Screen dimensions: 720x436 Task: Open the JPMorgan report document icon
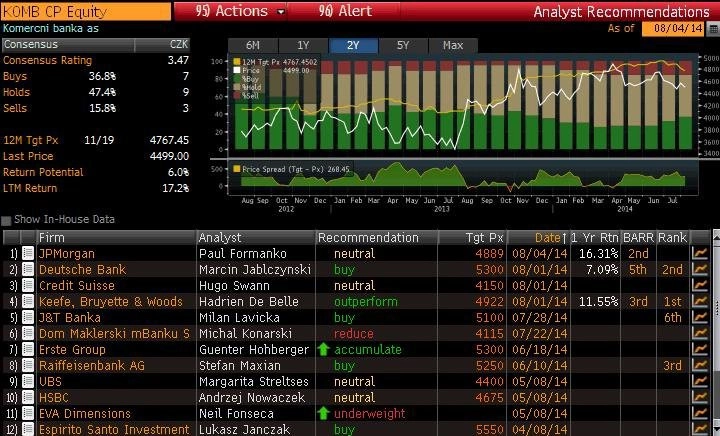click(x=28, y=253)
